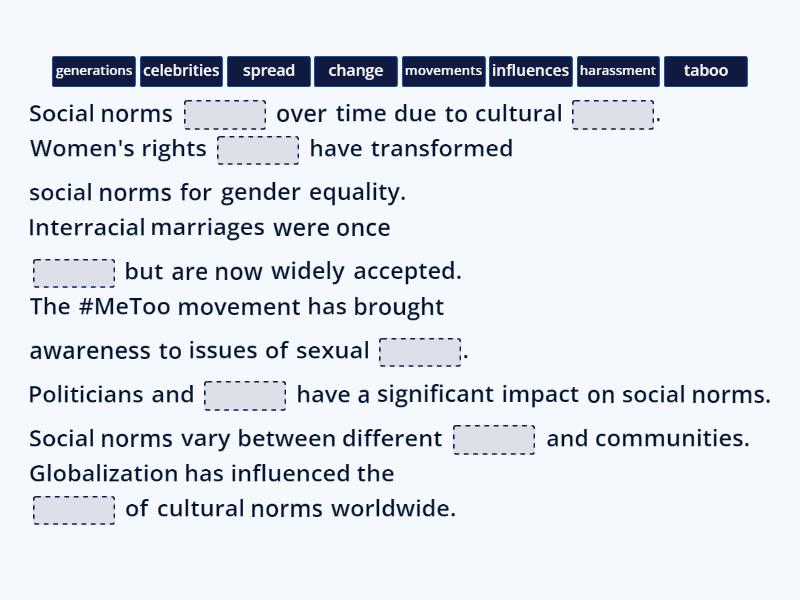Click the "influences" word tile
This screenshot has width=800, height=600.
[531, 71]
